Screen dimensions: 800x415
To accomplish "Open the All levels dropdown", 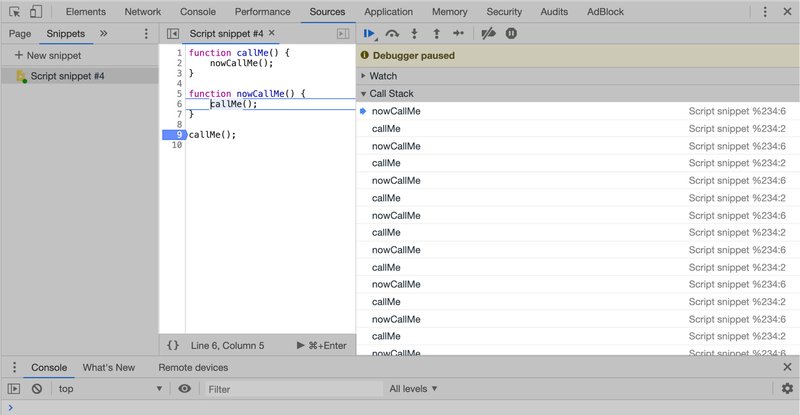I will coord(413,389).
